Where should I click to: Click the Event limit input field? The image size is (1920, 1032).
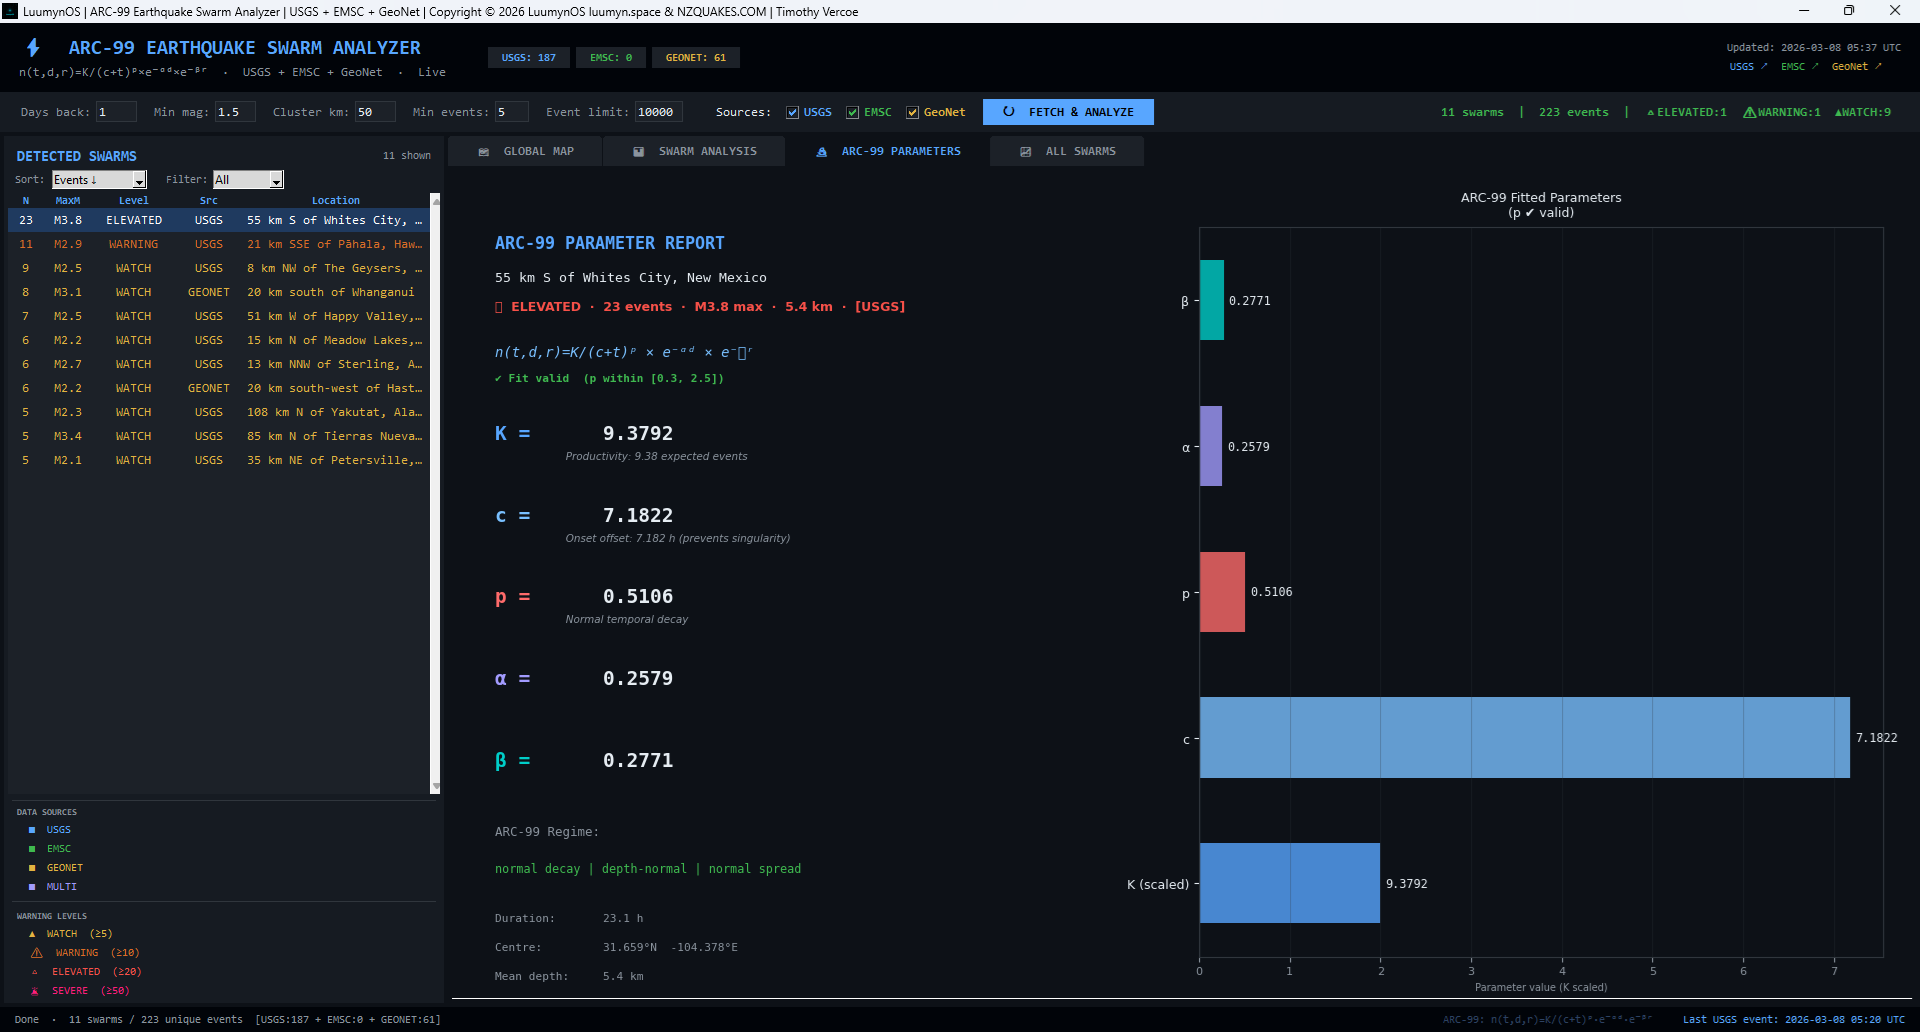point(658,112)
